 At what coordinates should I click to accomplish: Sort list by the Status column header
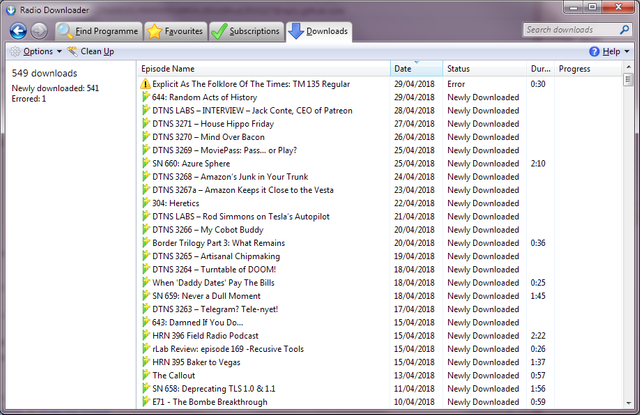click(485, 69)
